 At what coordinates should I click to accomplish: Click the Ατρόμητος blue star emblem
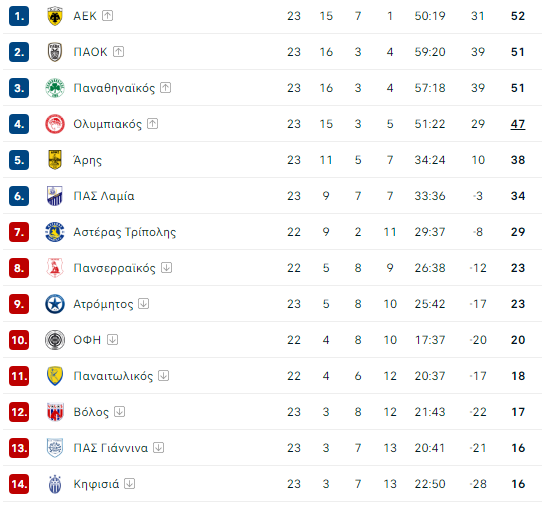tap(55, 304)
